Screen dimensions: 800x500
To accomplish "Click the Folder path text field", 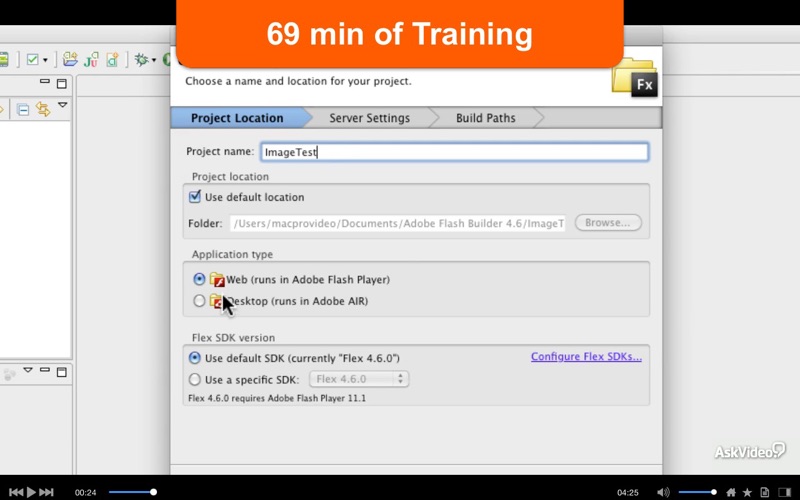I will [x=397, y=223].
